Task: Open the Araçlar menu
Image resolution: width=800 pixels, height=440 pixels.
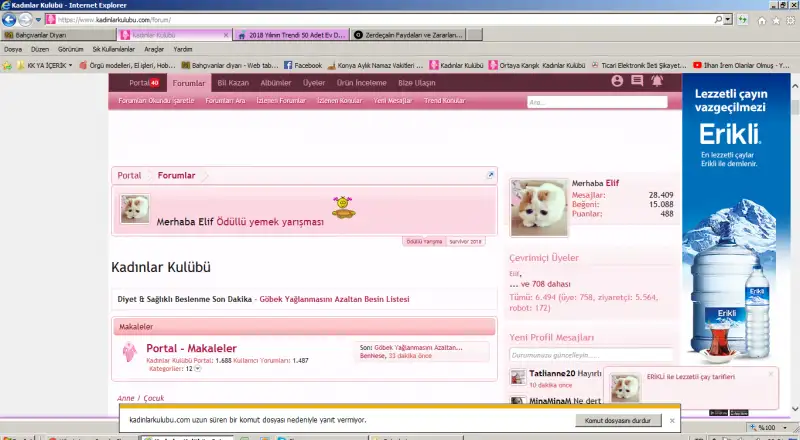Action: coord(154,50)
